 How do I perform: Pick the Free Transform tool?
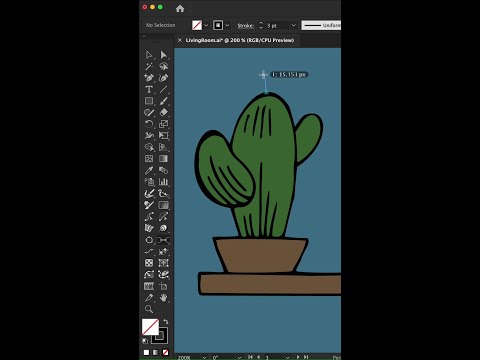click(x=163, y=135)
